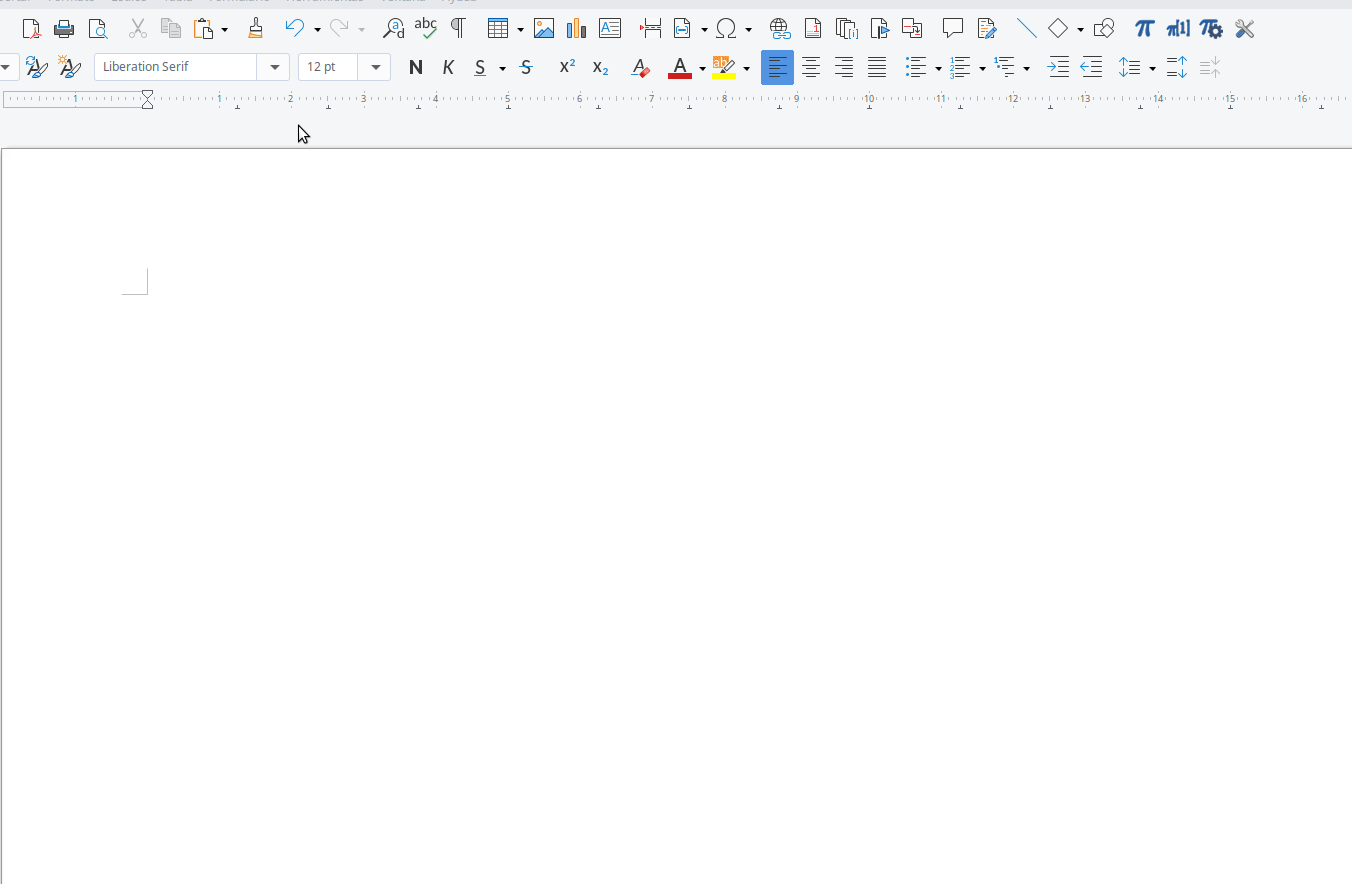The width and height of the screenshot is (1352, 884).
Task: Click the Insert Special Character omega icon
Action: coord(727,29)
